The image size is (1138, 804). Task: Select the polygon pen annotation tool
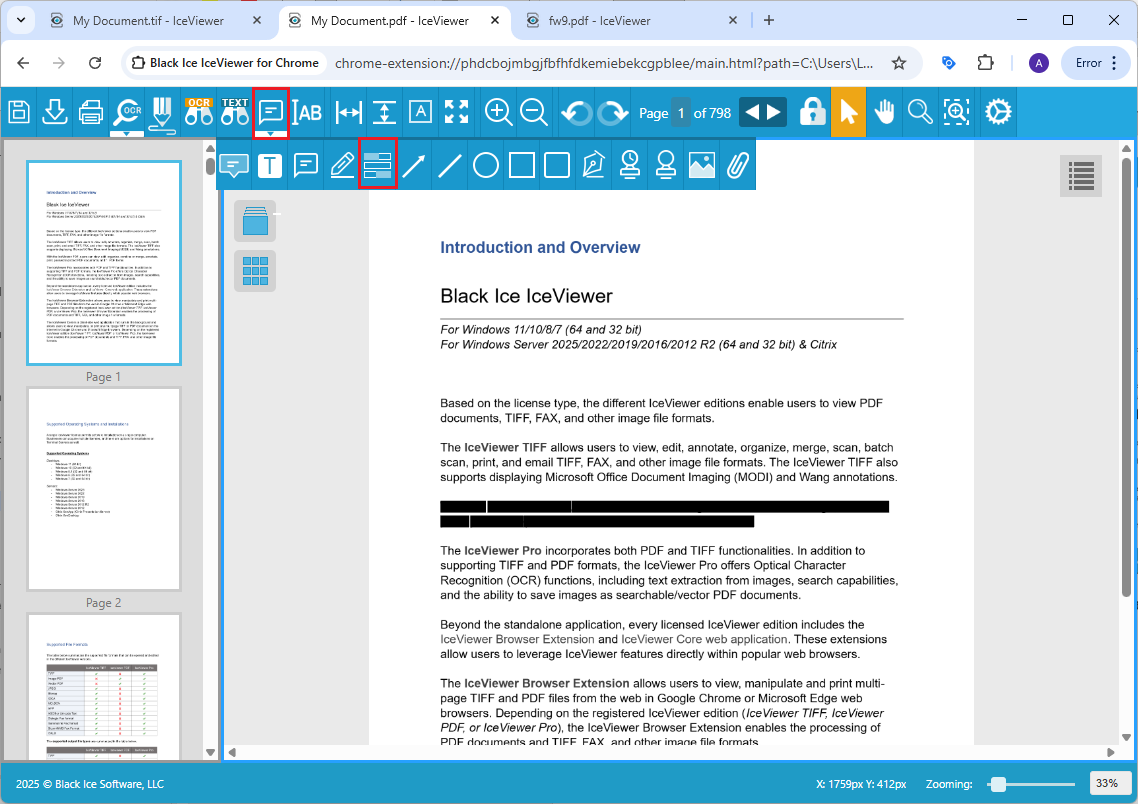pos(594,165)
